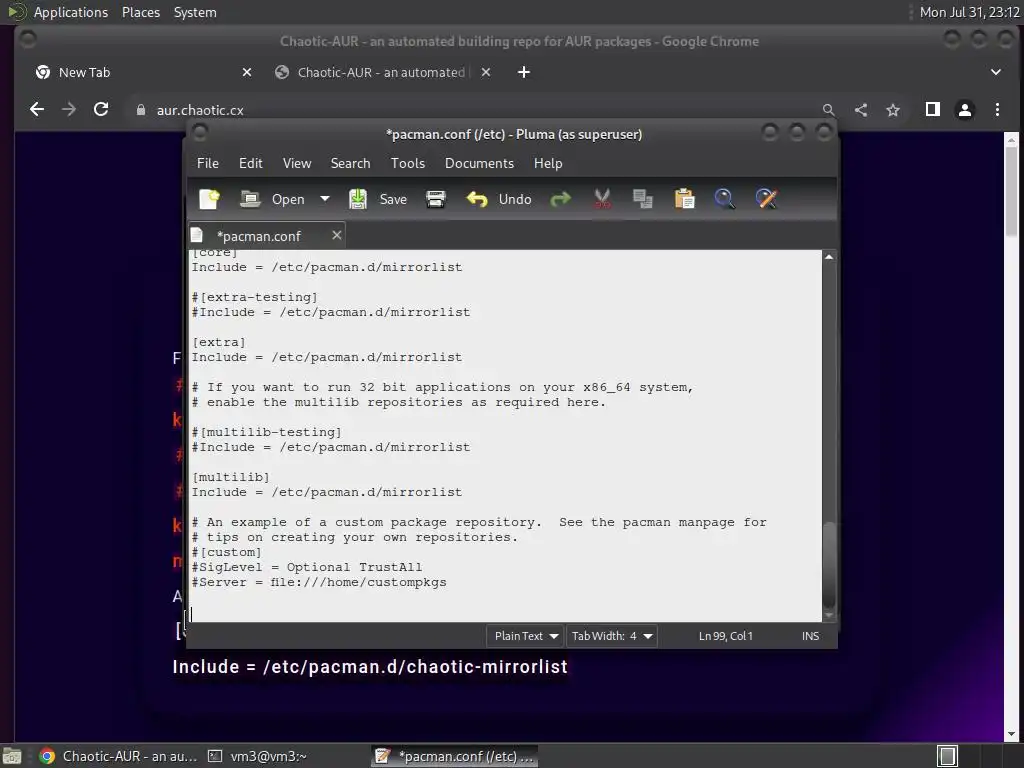The image size is (1024, 768).
Task: Redo with the green arrow icon
Action: (560, 199)
